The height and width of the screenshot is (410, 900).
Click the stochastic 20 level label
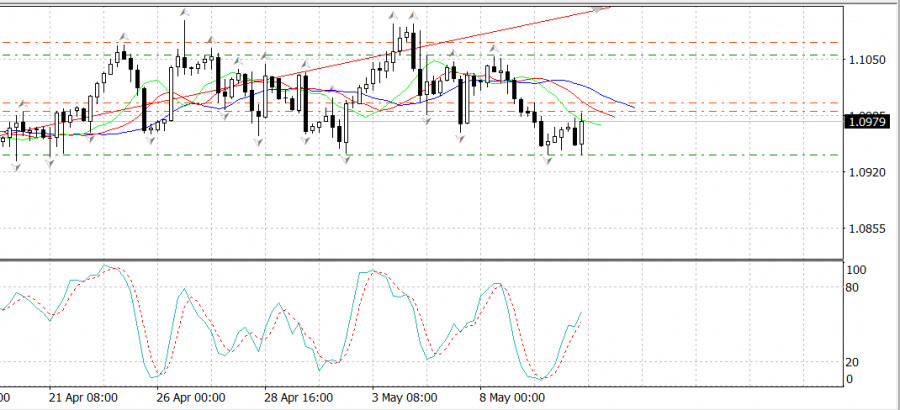pos(852,362)
